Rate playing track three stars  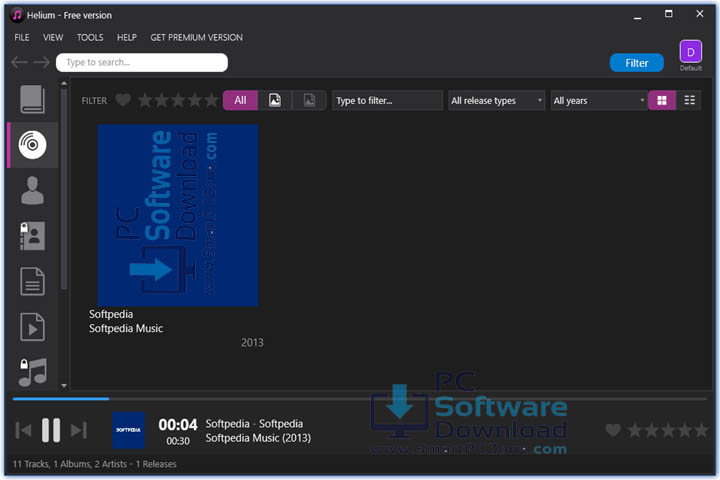668,430
